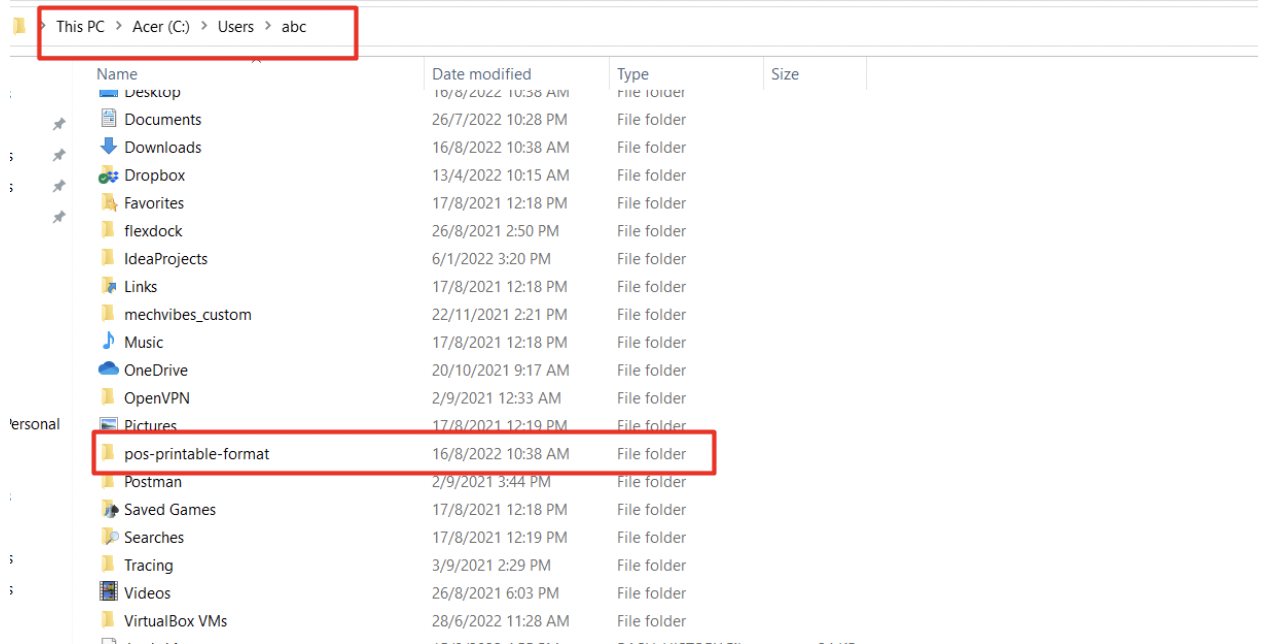This screenshot has width=1270, height=644.
Task: Click File folder type in Dropbox row
Action: point(652,175)
